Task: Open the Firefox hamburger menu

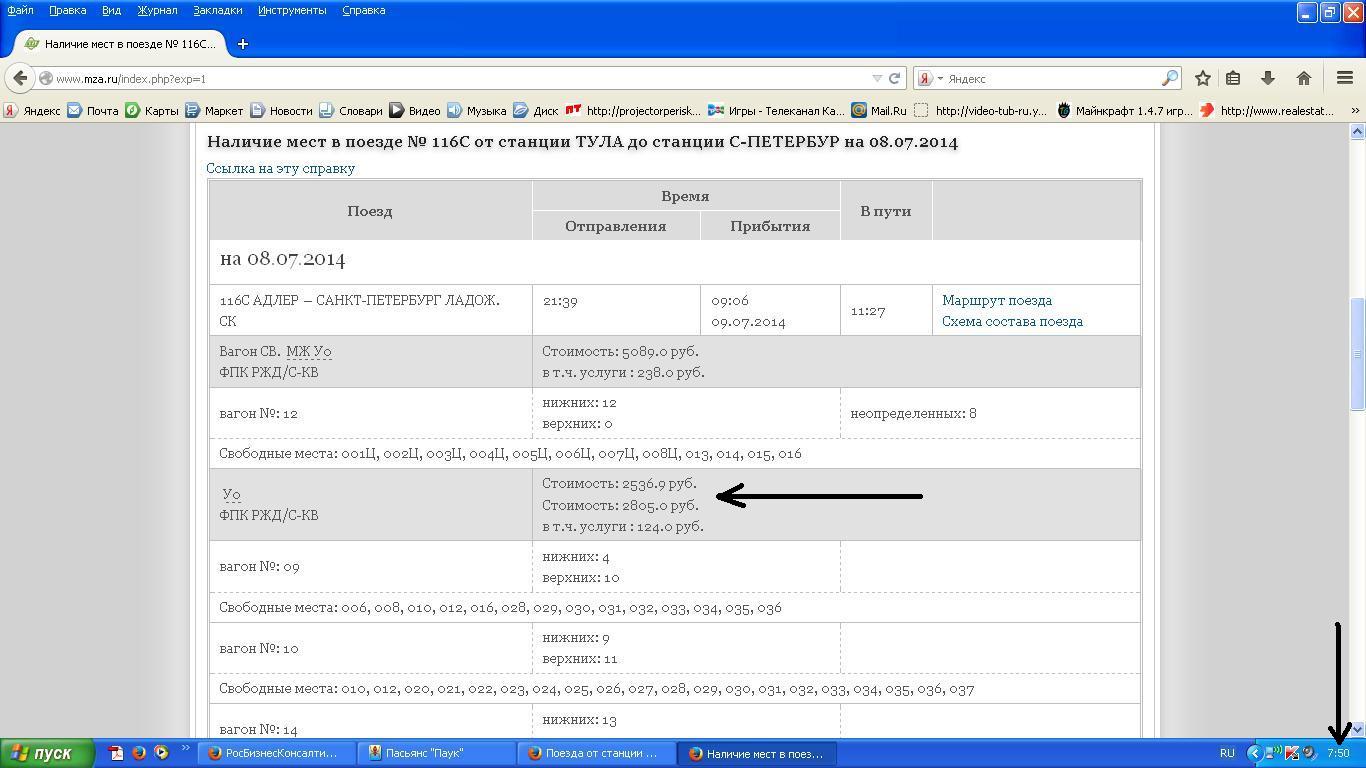Action: pos(1345,78)
